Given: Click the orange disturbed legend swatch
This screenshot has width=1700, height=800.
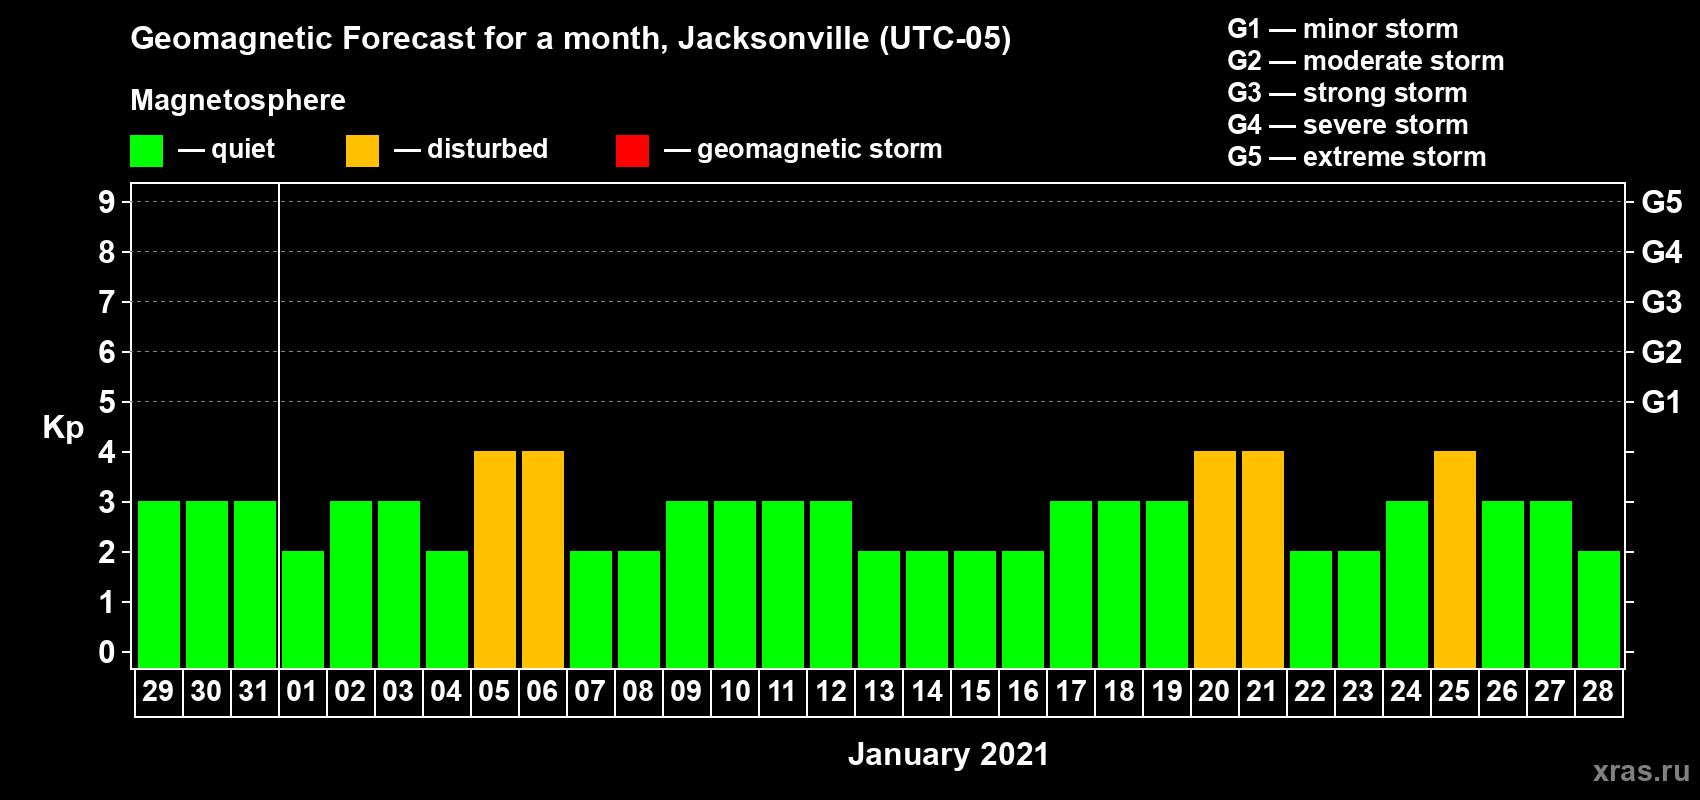Looking at the screenshot, I should tap(362, 151).
